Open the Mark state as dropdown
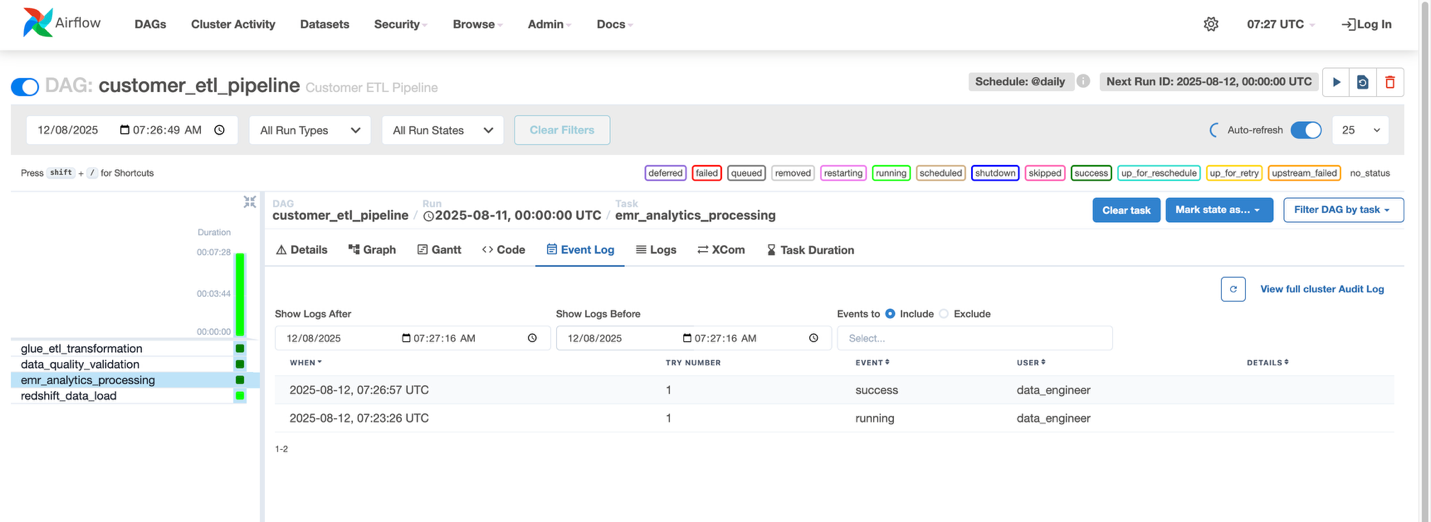The height and width of the screenshot is (522, 1431). tap(1218, 210)
